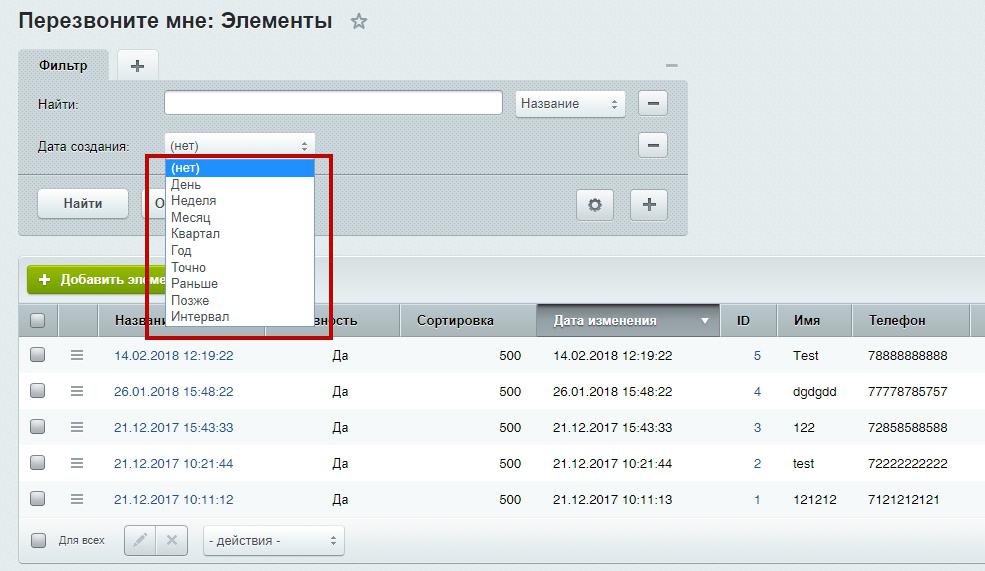Collapse the Дата создания dropdown showing (нет)

[239, 146]
